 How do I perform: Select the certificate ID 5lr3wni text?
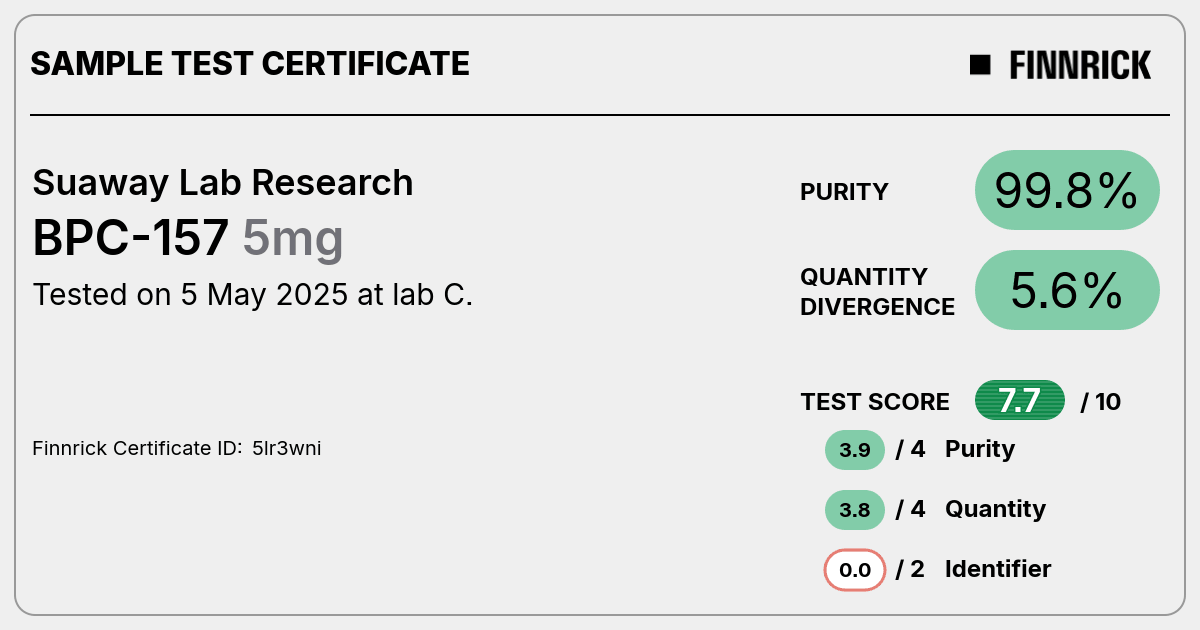(287, 449)
